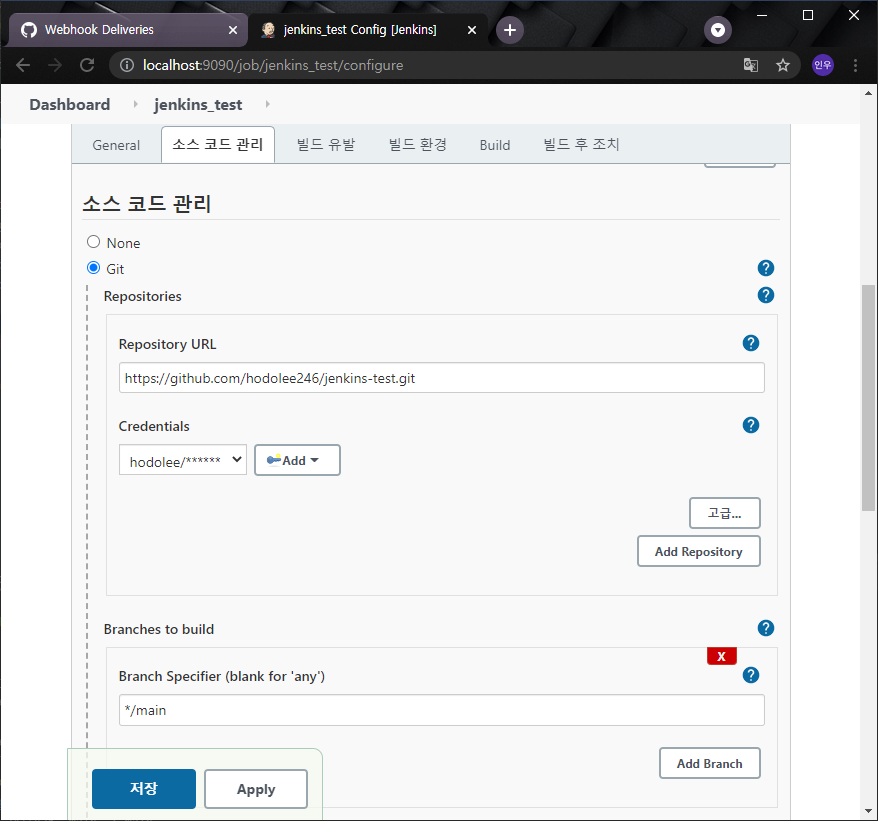878x821 pixels.
Task: Minimize the Chrome window
Action: pos(762,15)
